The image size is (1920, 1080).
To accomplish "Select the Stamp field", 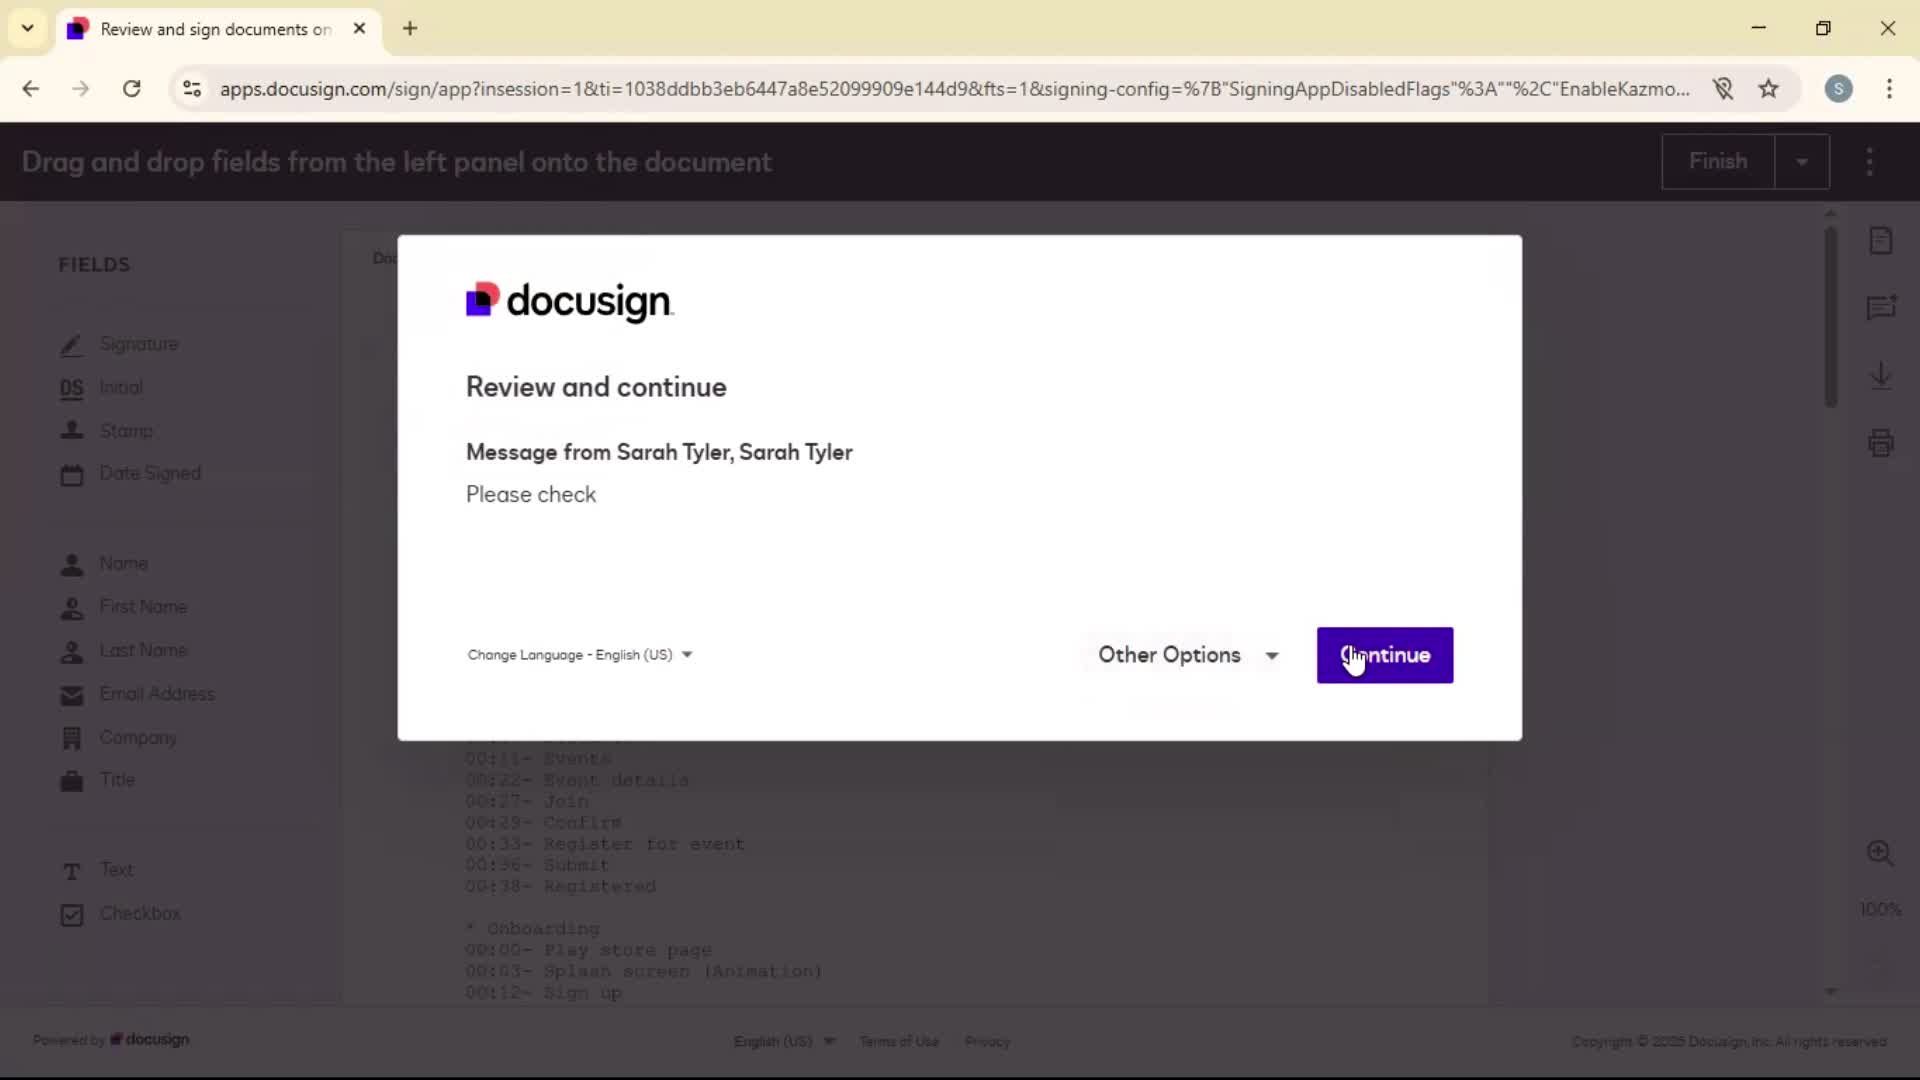I will (x=107, y=431).
